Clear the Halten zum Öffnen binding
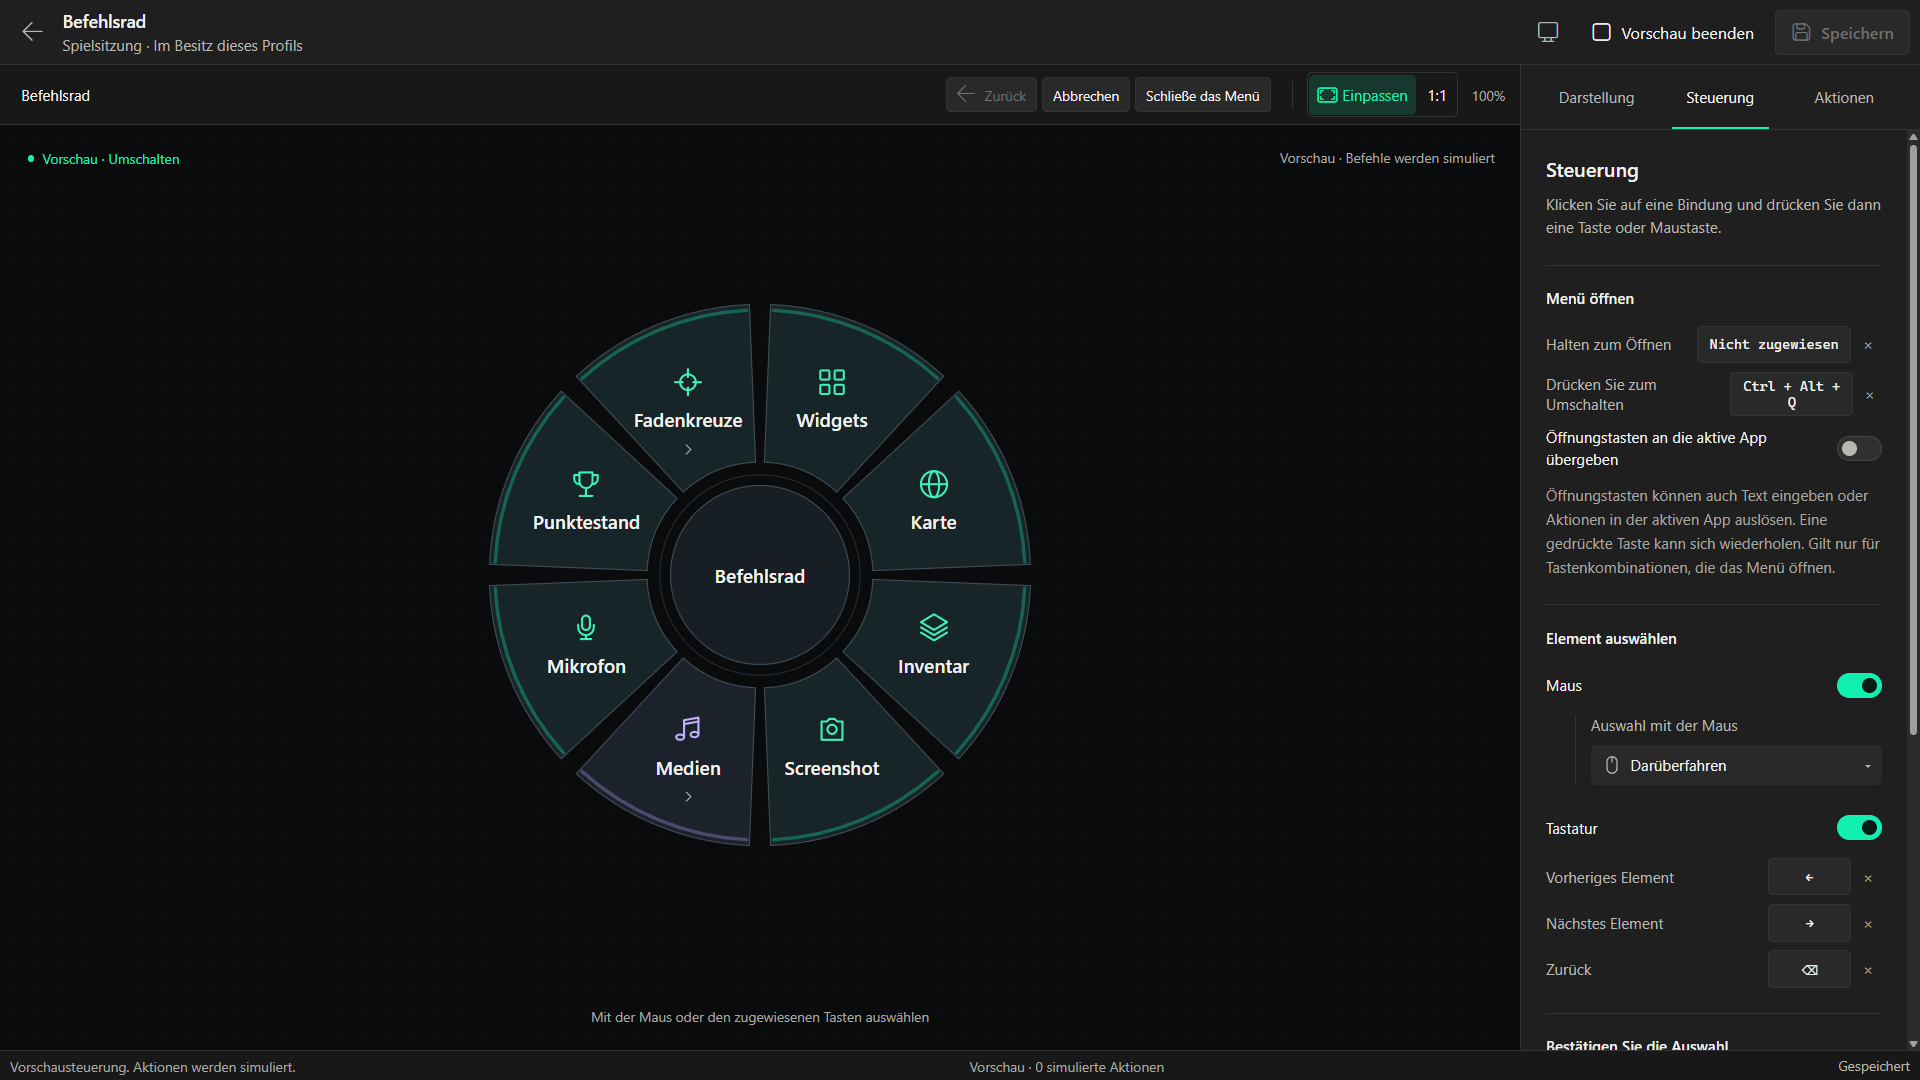 (x=1868, y=345)
